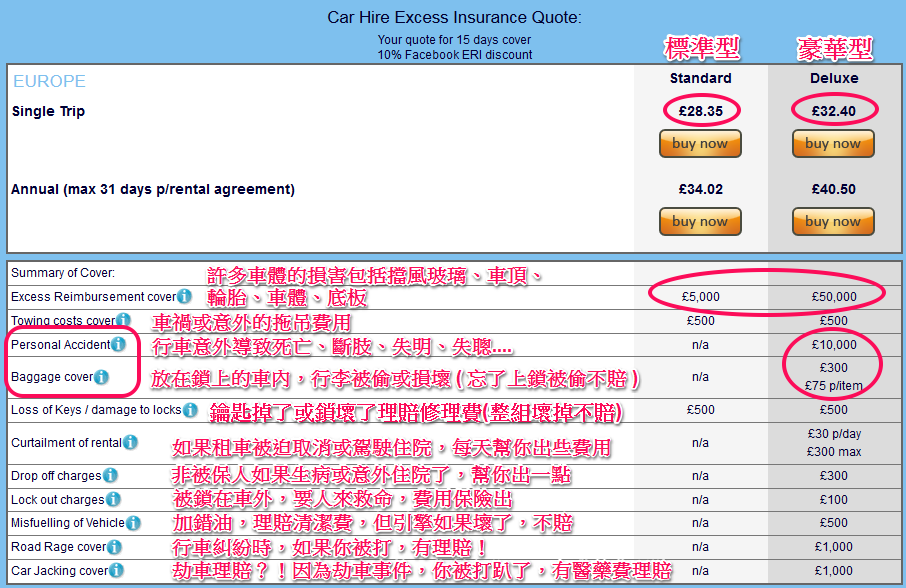Viewport: 906px width, 588px height.
Task: Show info for Curtailment of rental
Action: [x=130, y=442]
